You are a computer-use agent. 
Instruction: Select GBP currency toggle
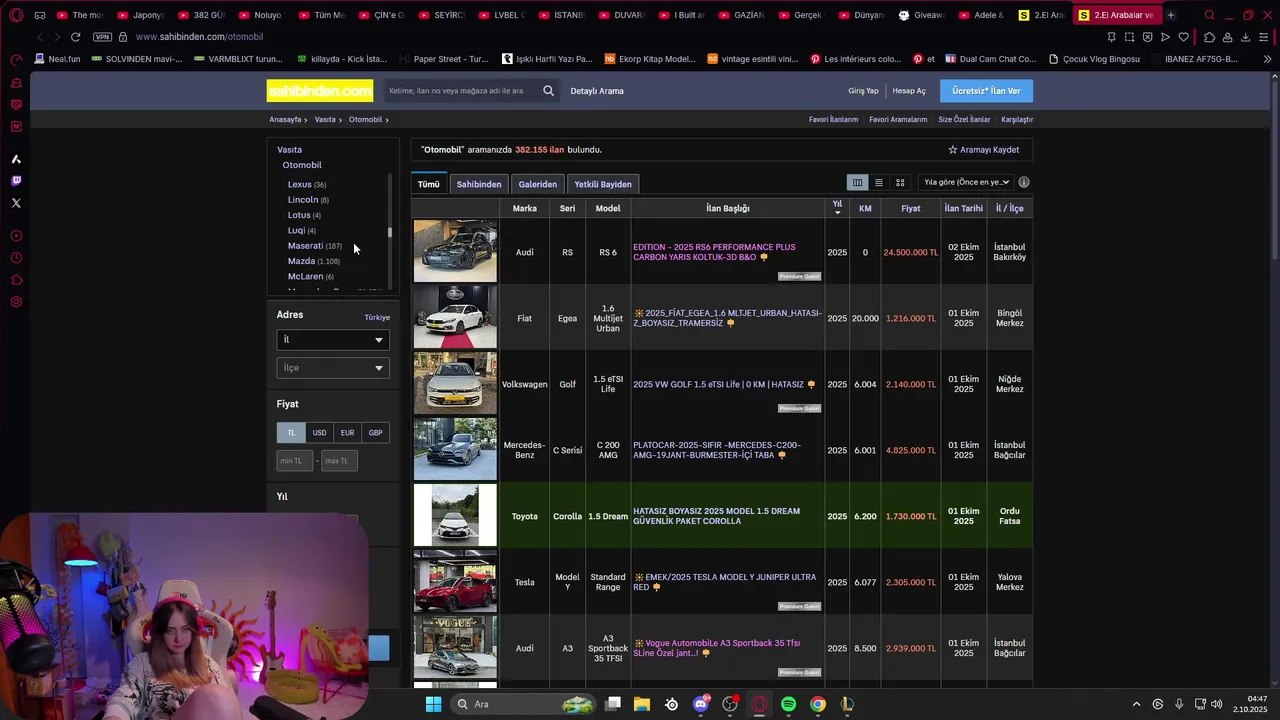click(375, 433)
